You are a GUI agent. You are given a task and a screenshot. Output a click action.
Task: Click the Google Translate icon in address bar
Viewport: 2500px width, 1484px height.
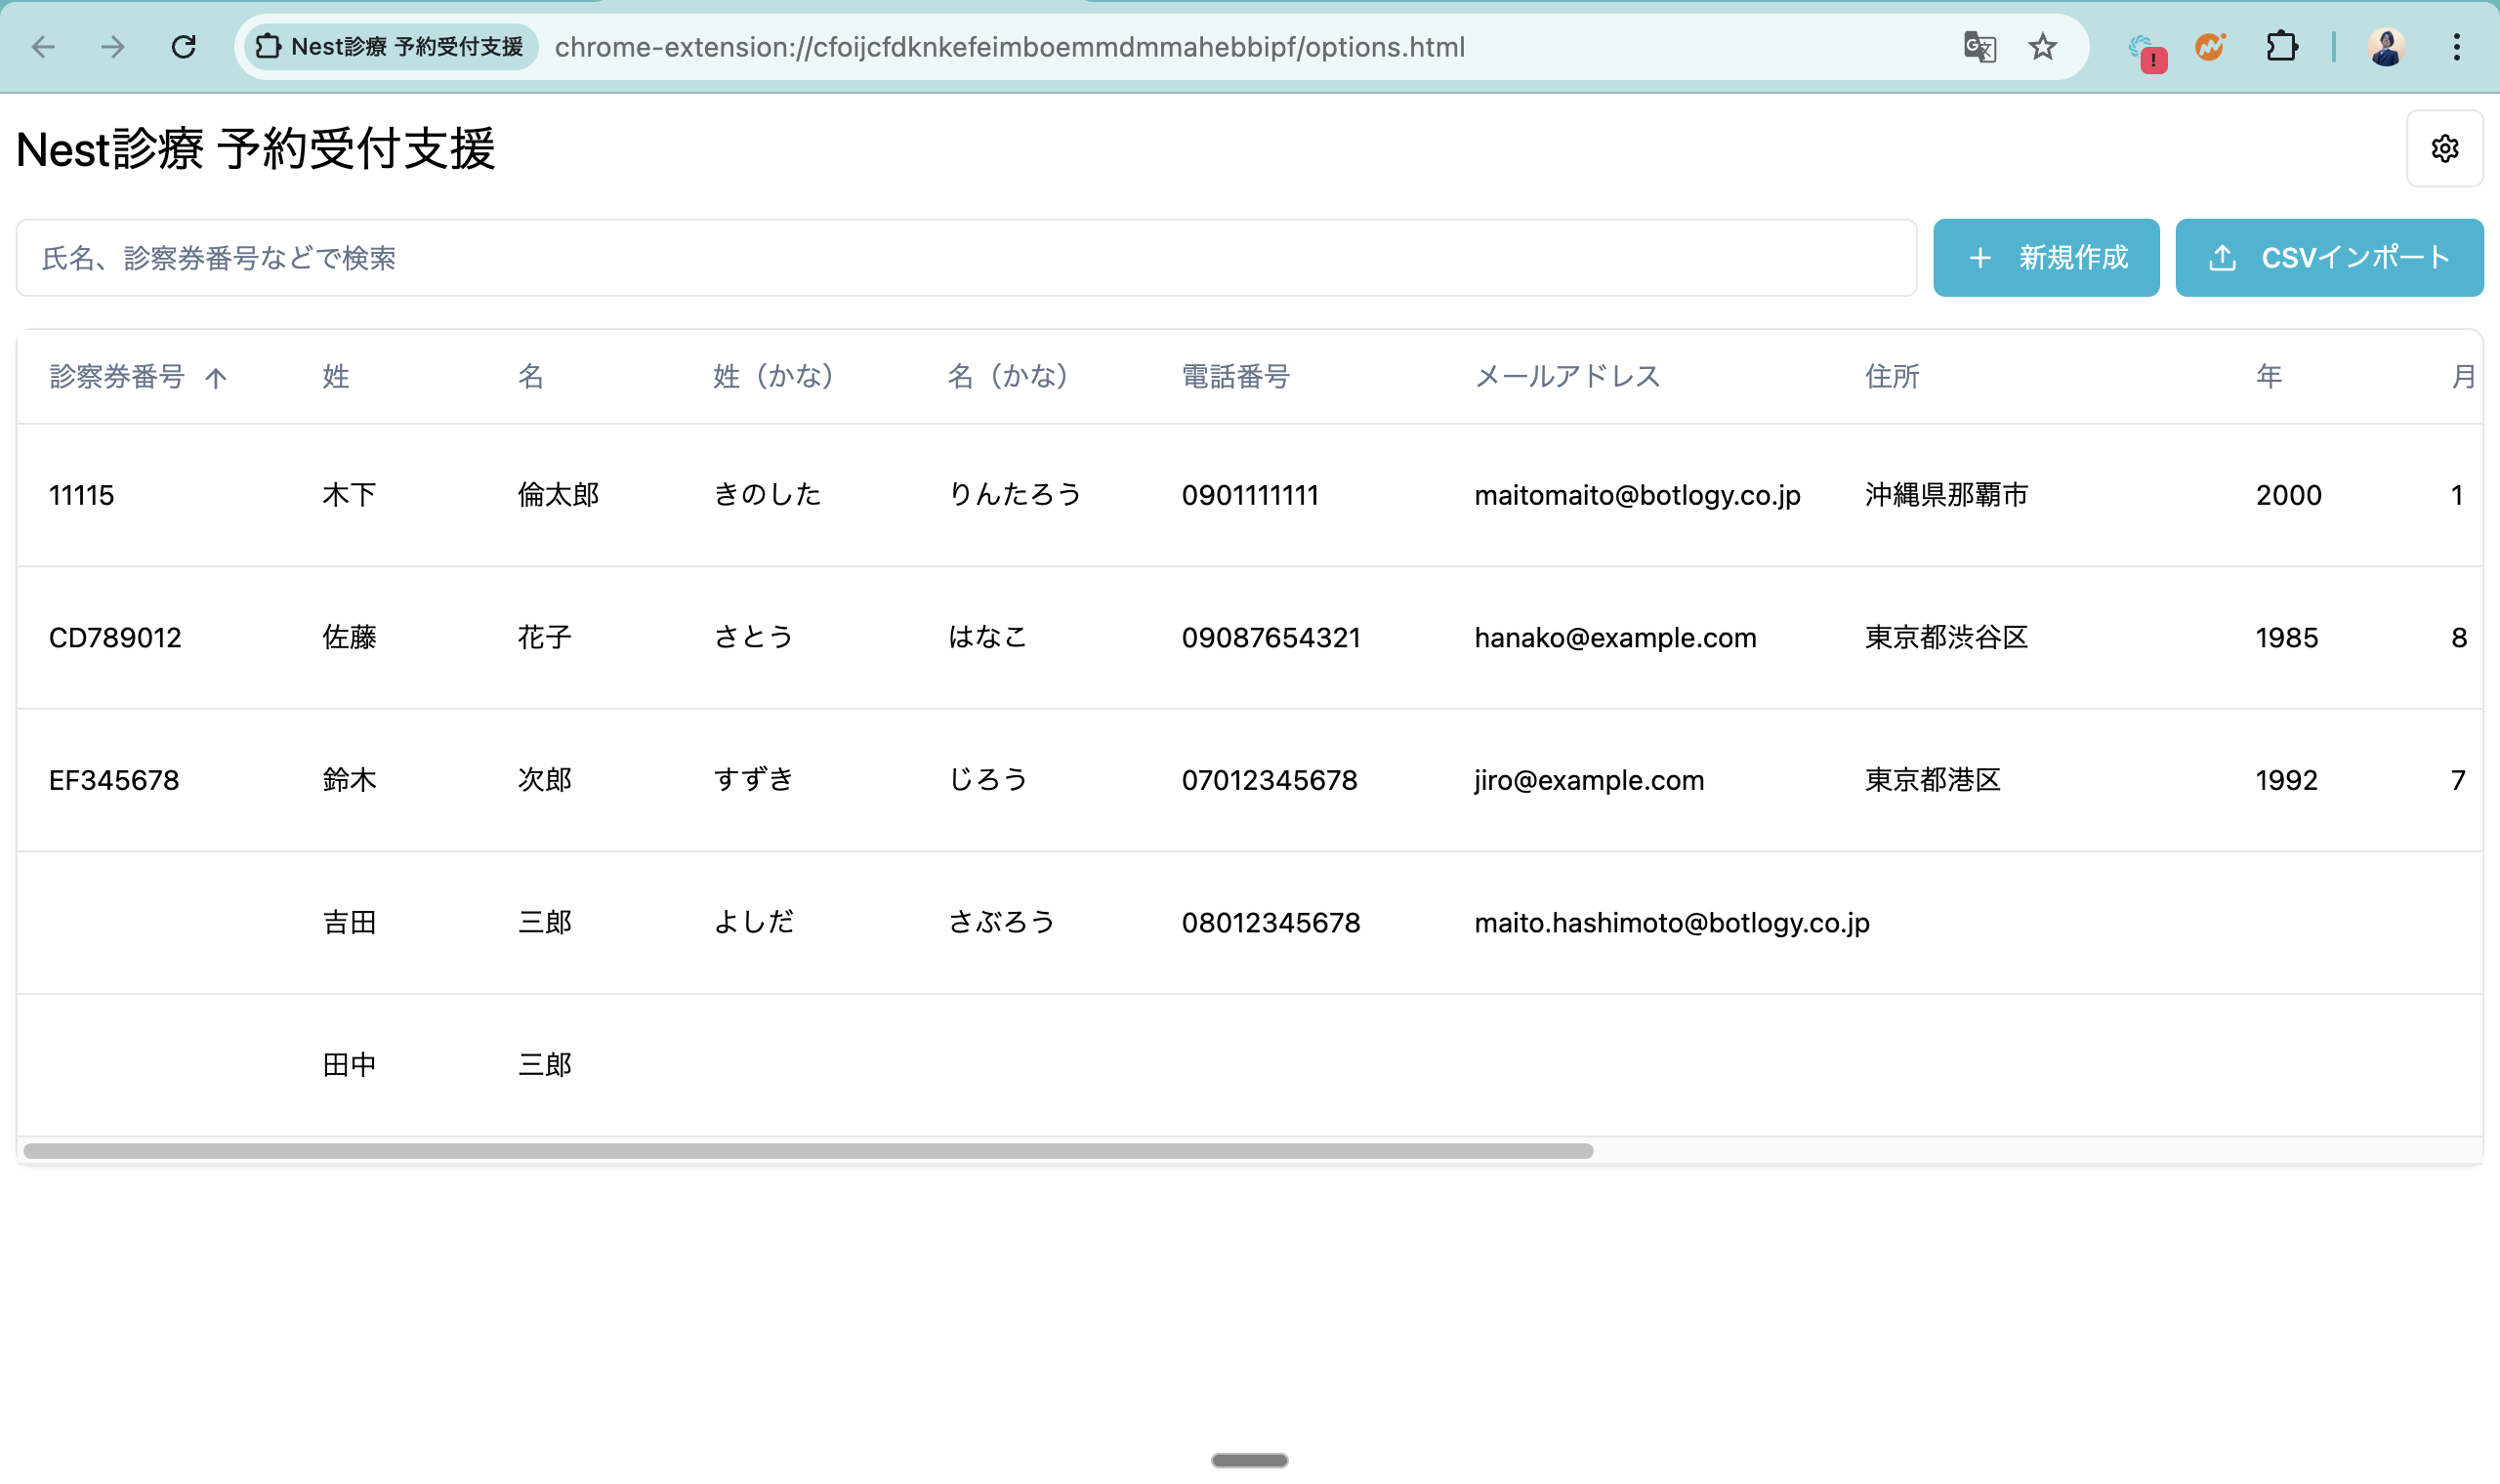tap(1979, 47)
